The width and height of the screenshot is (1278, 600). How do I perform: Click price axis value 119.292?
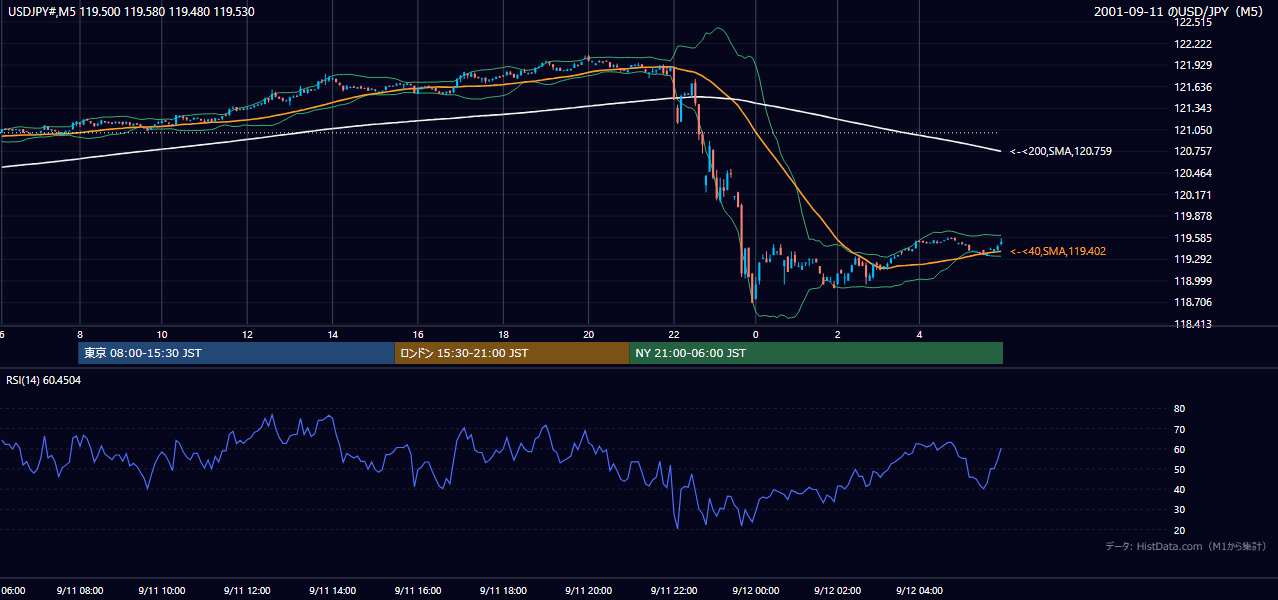[x=1194, y=259]
